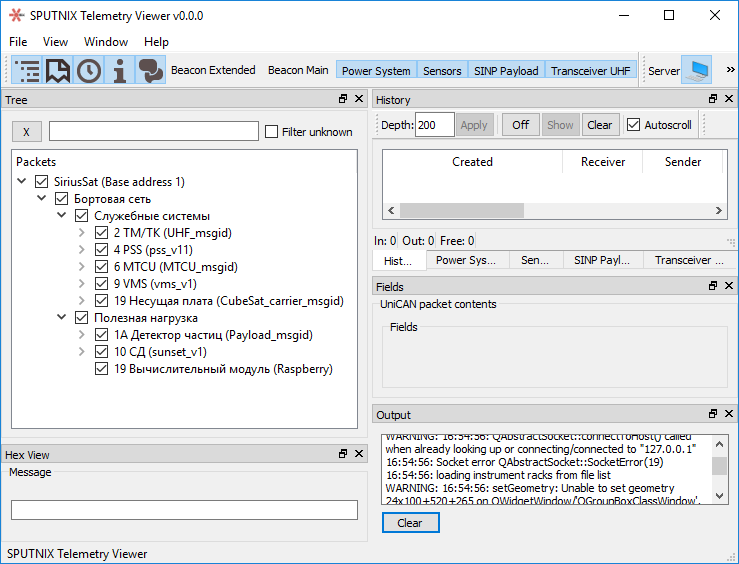Toggle the Server computer icon
Screen dimensions: 739x564
697,71
